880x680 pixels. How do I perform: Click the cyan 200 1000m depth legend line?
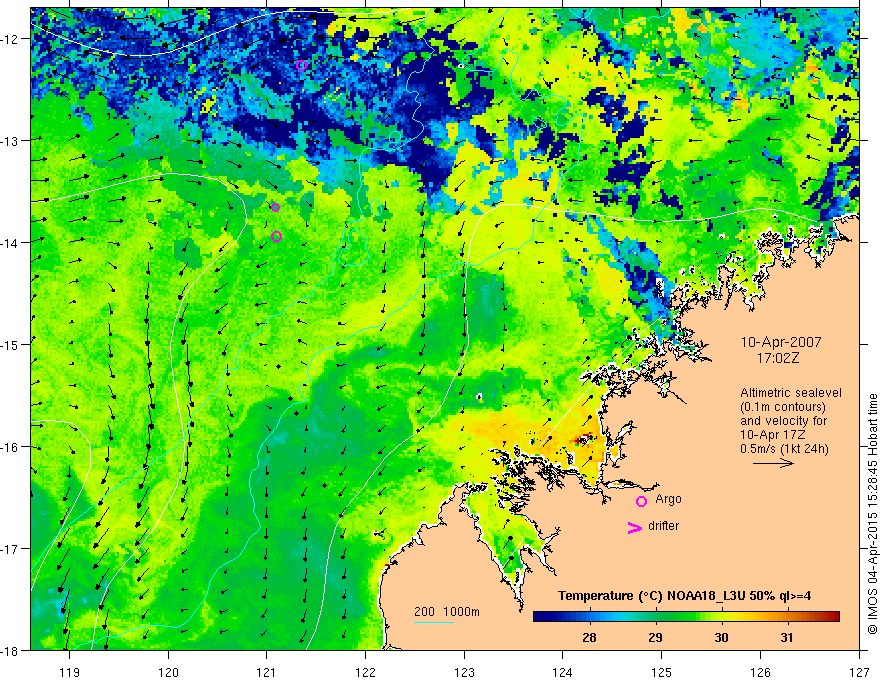tap(434, 622)
